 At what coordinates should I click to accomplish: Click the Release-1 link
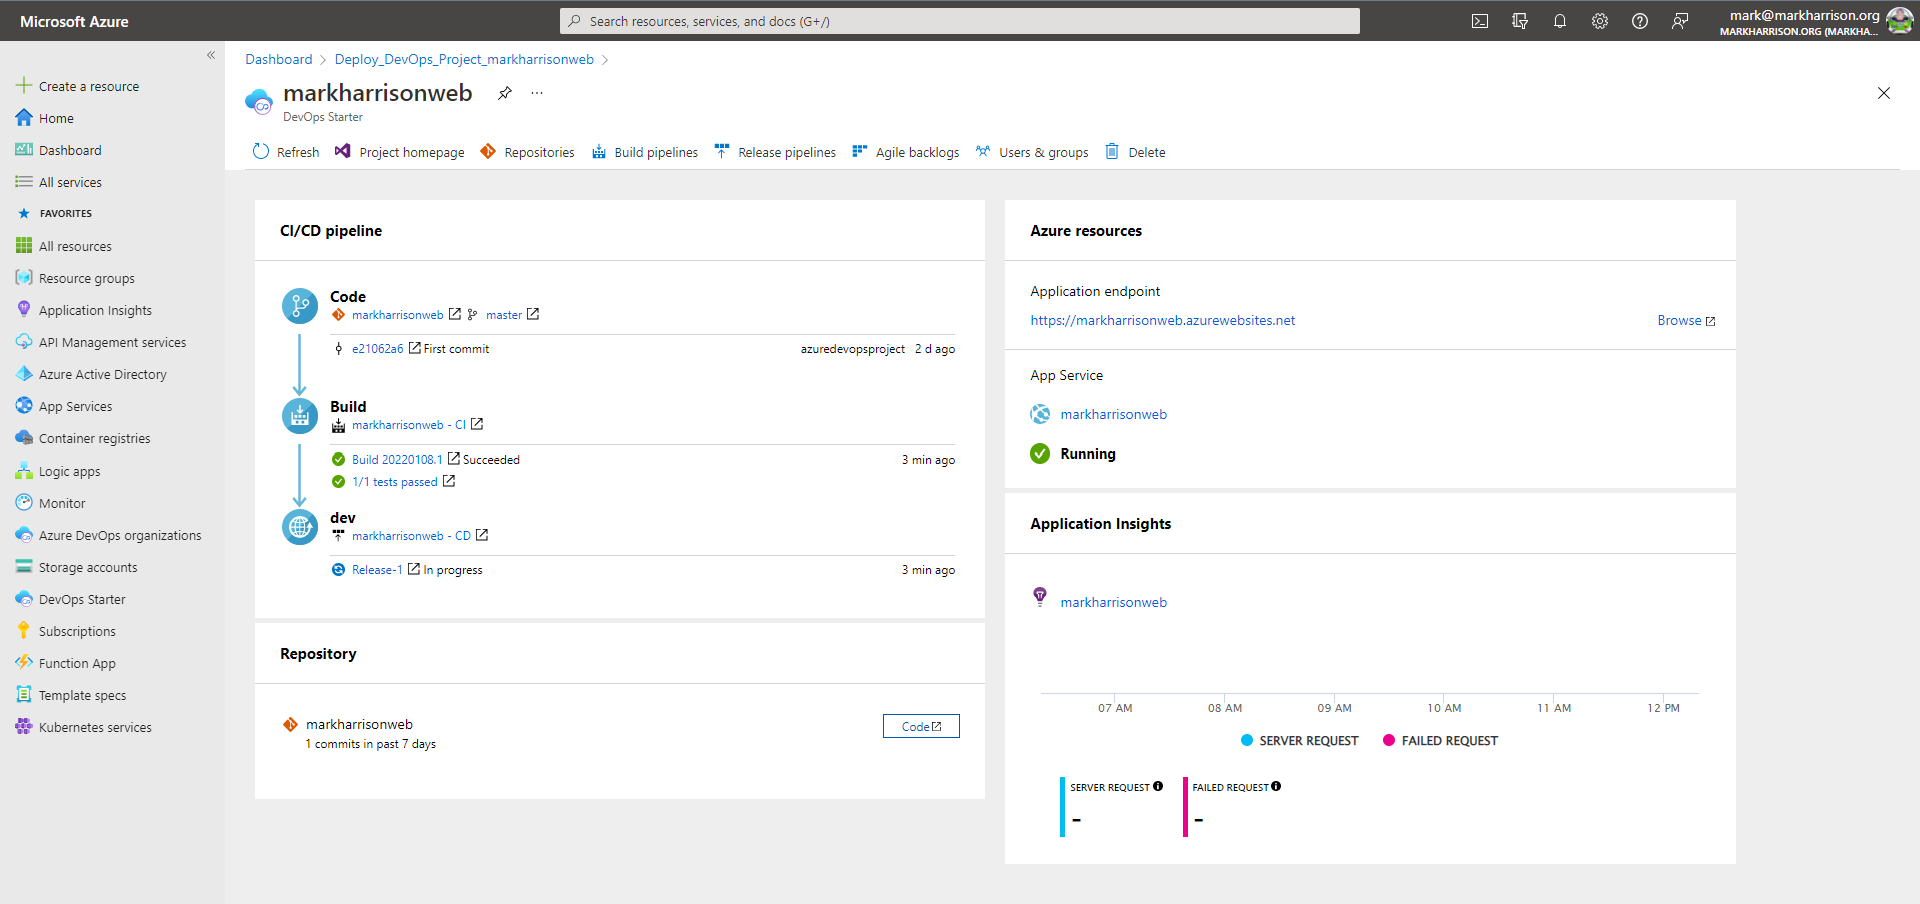click(x=377, y=570)
